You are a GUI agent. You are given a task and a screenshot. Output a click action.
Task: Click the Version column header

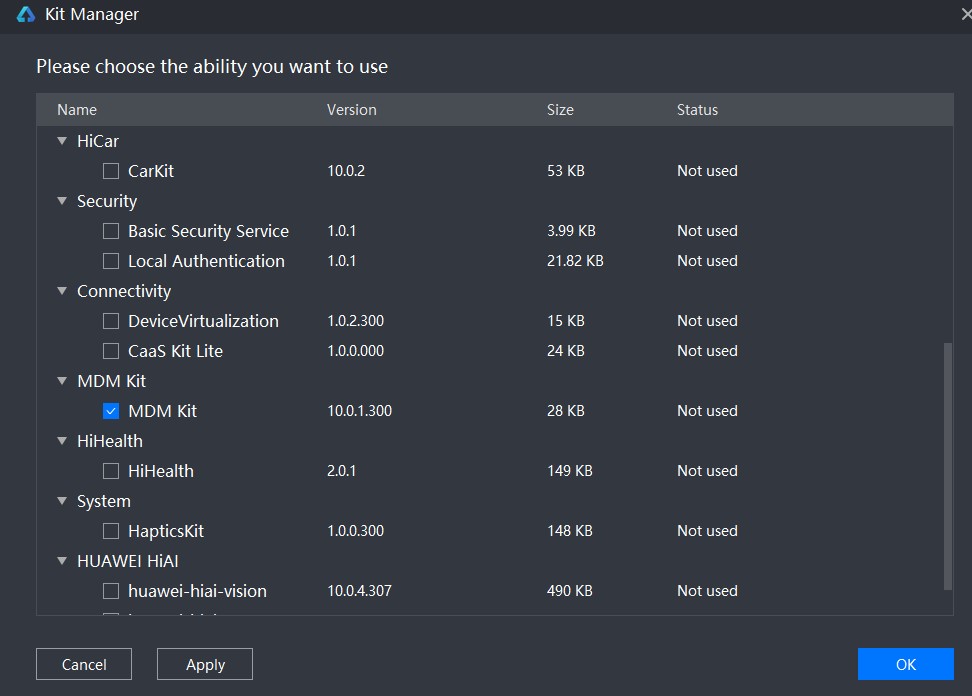[x=351, y=110]
